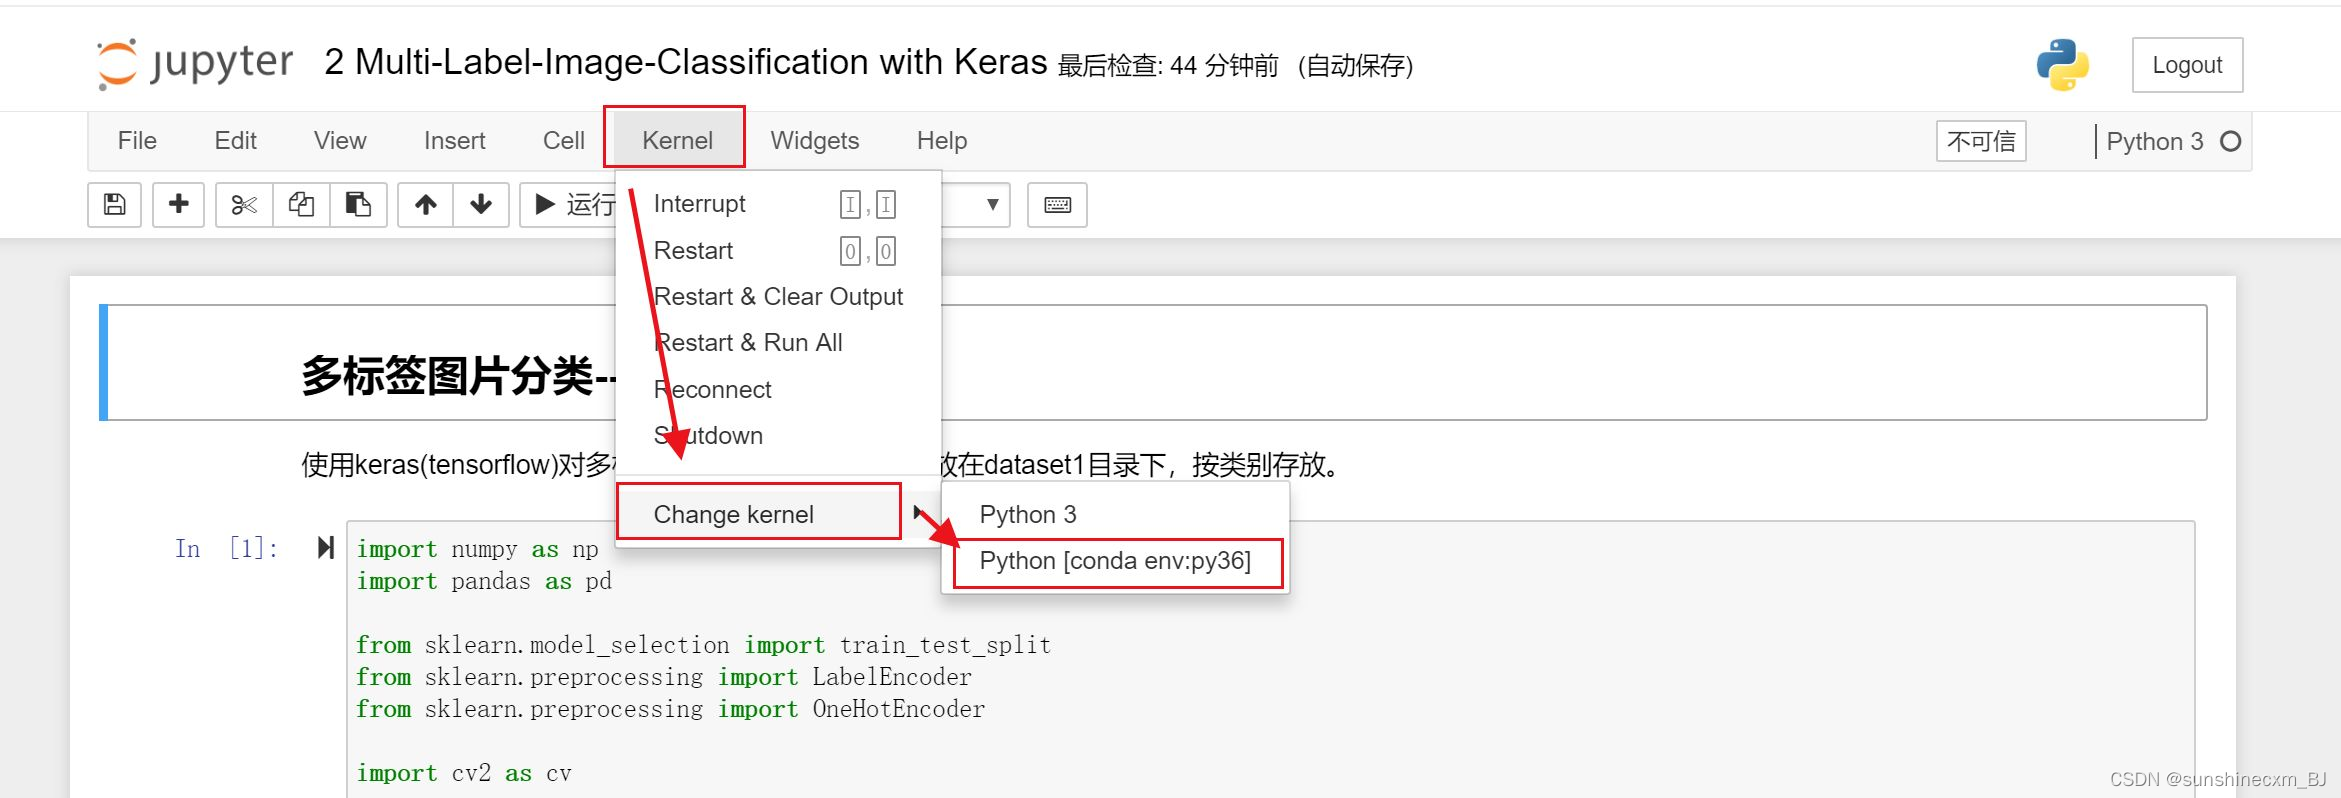Click into the code cell with import numpy
This screenshot has height=798, width=2341.
1270,660
